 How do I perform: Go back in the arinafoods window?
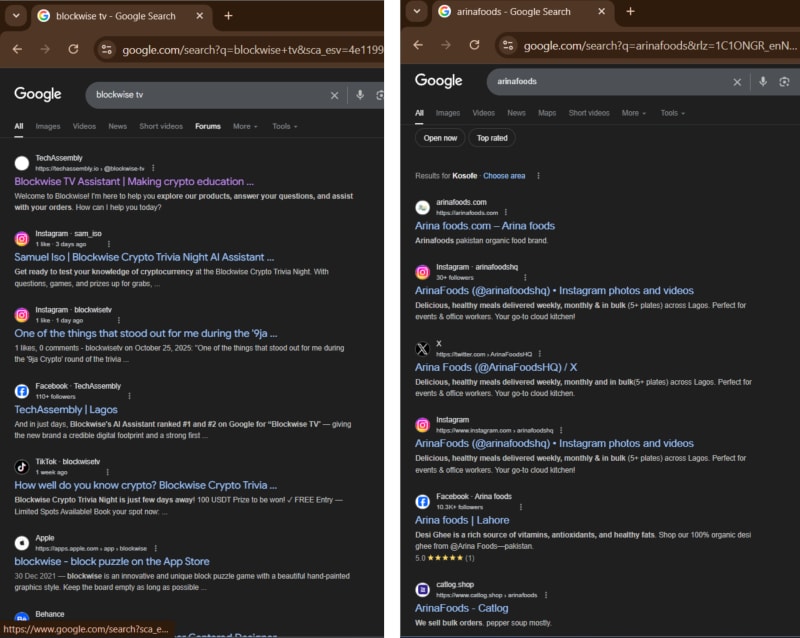(x=418, y=45)
